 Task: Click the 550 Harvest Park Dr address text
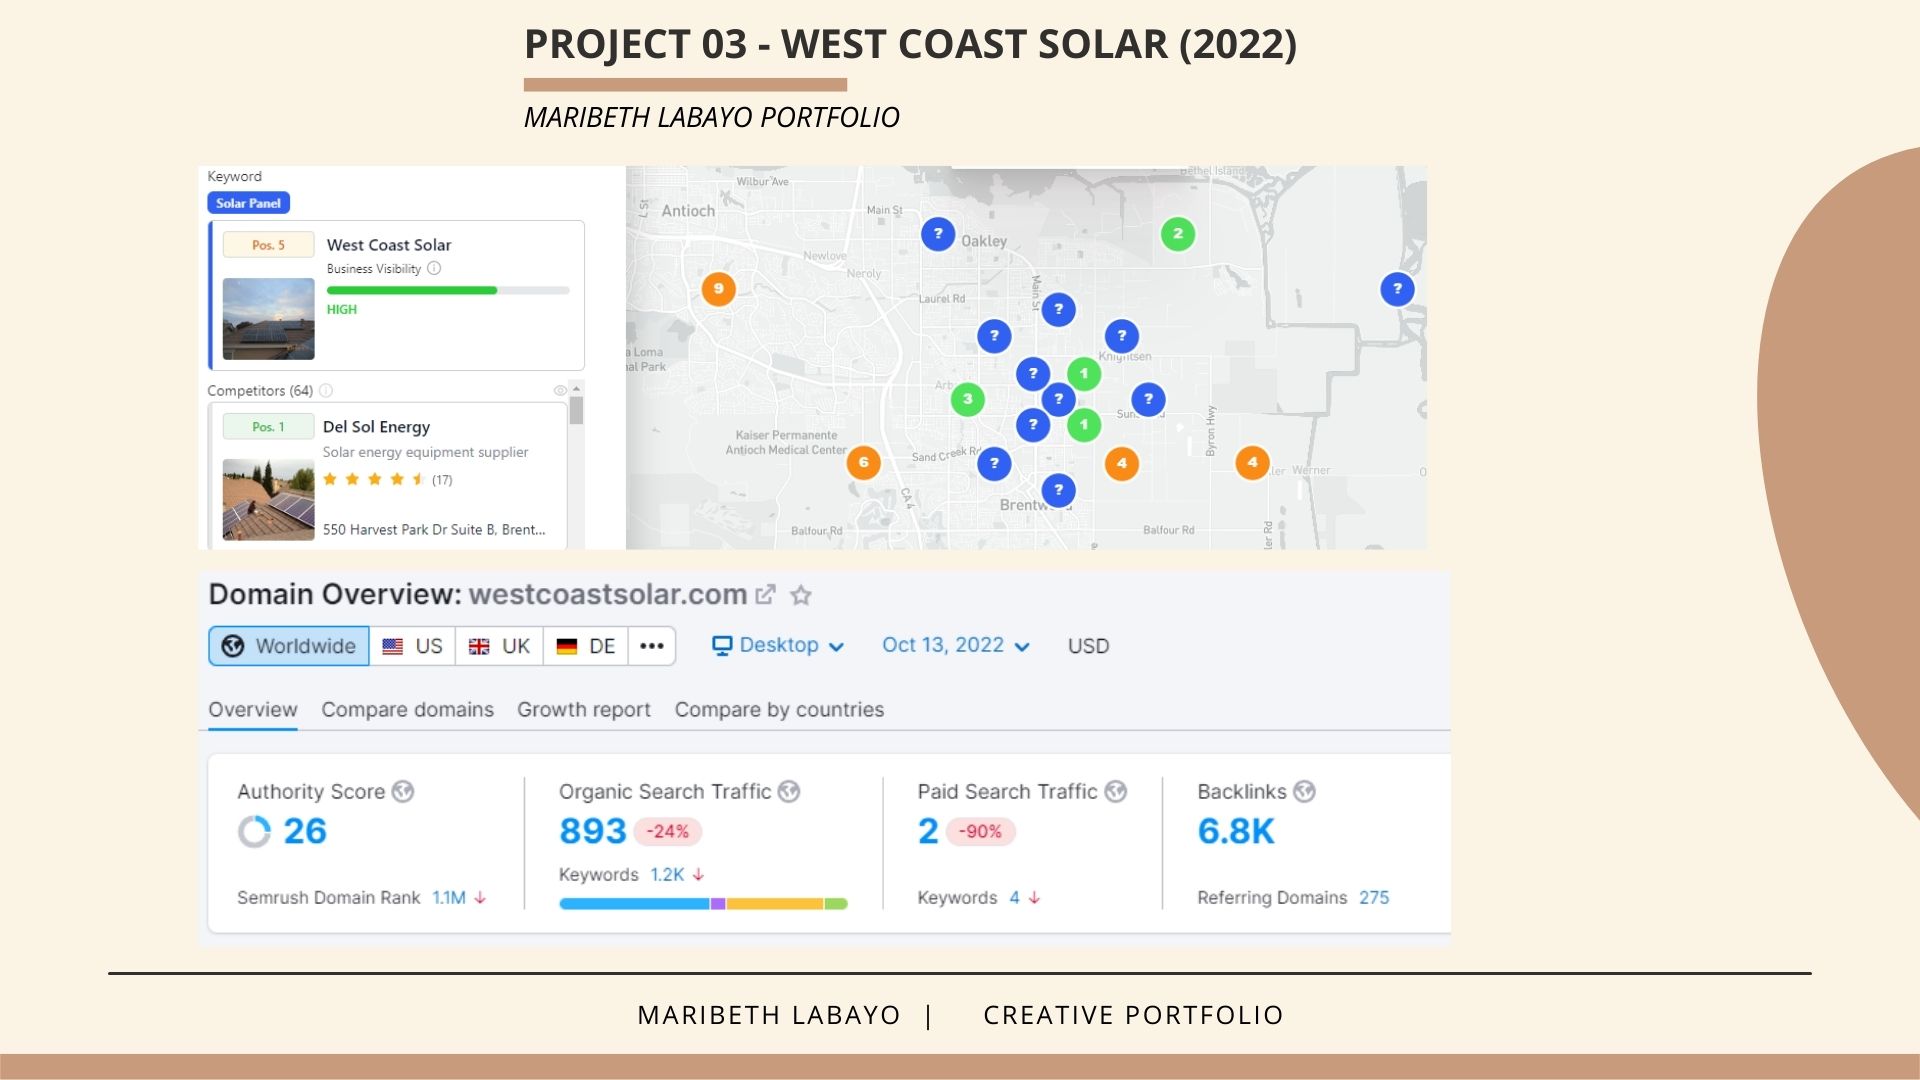434,529
